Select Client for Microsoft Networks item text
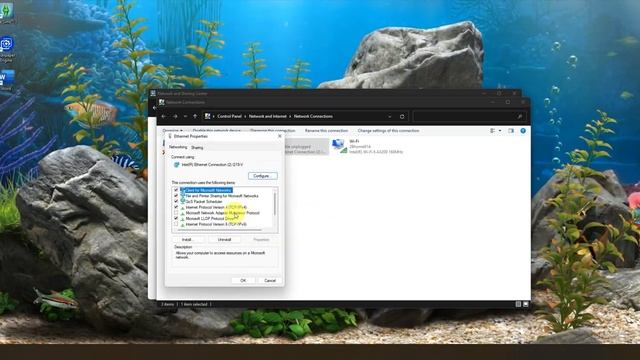Screen dimensions: 640x360 click(x=209, y=190)
